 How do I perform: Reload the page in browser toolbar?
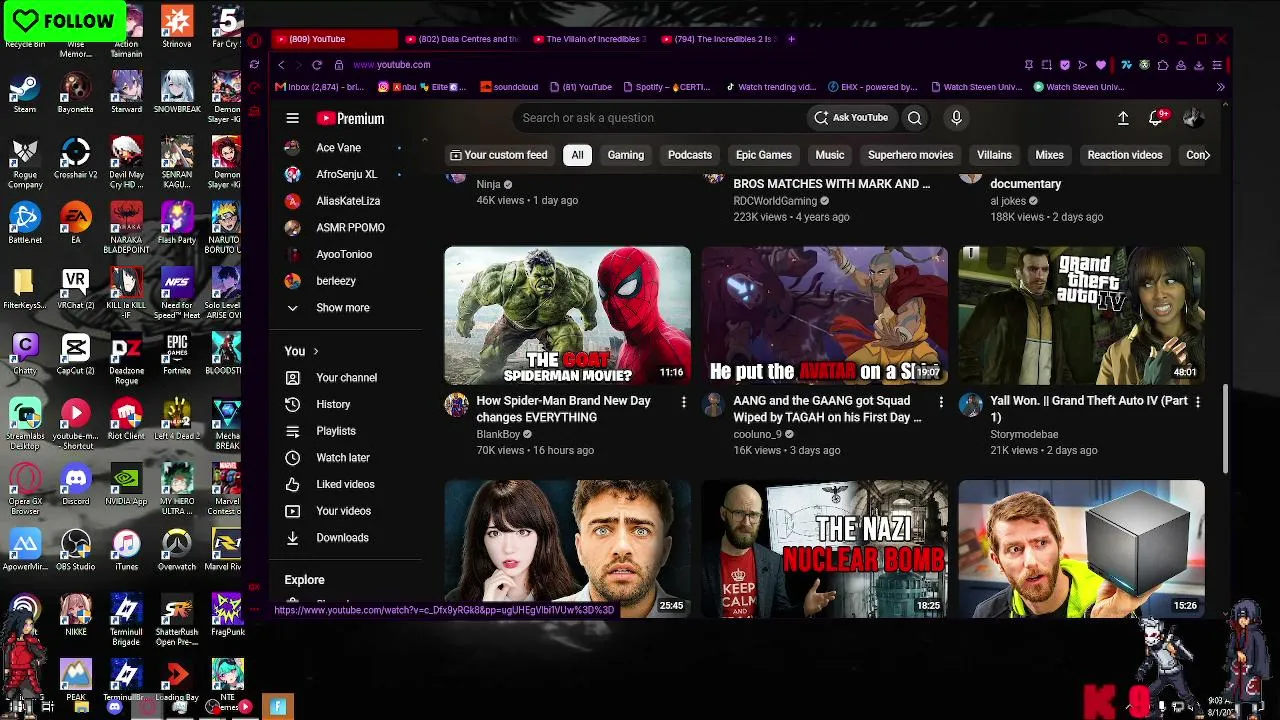coord(317,65)
